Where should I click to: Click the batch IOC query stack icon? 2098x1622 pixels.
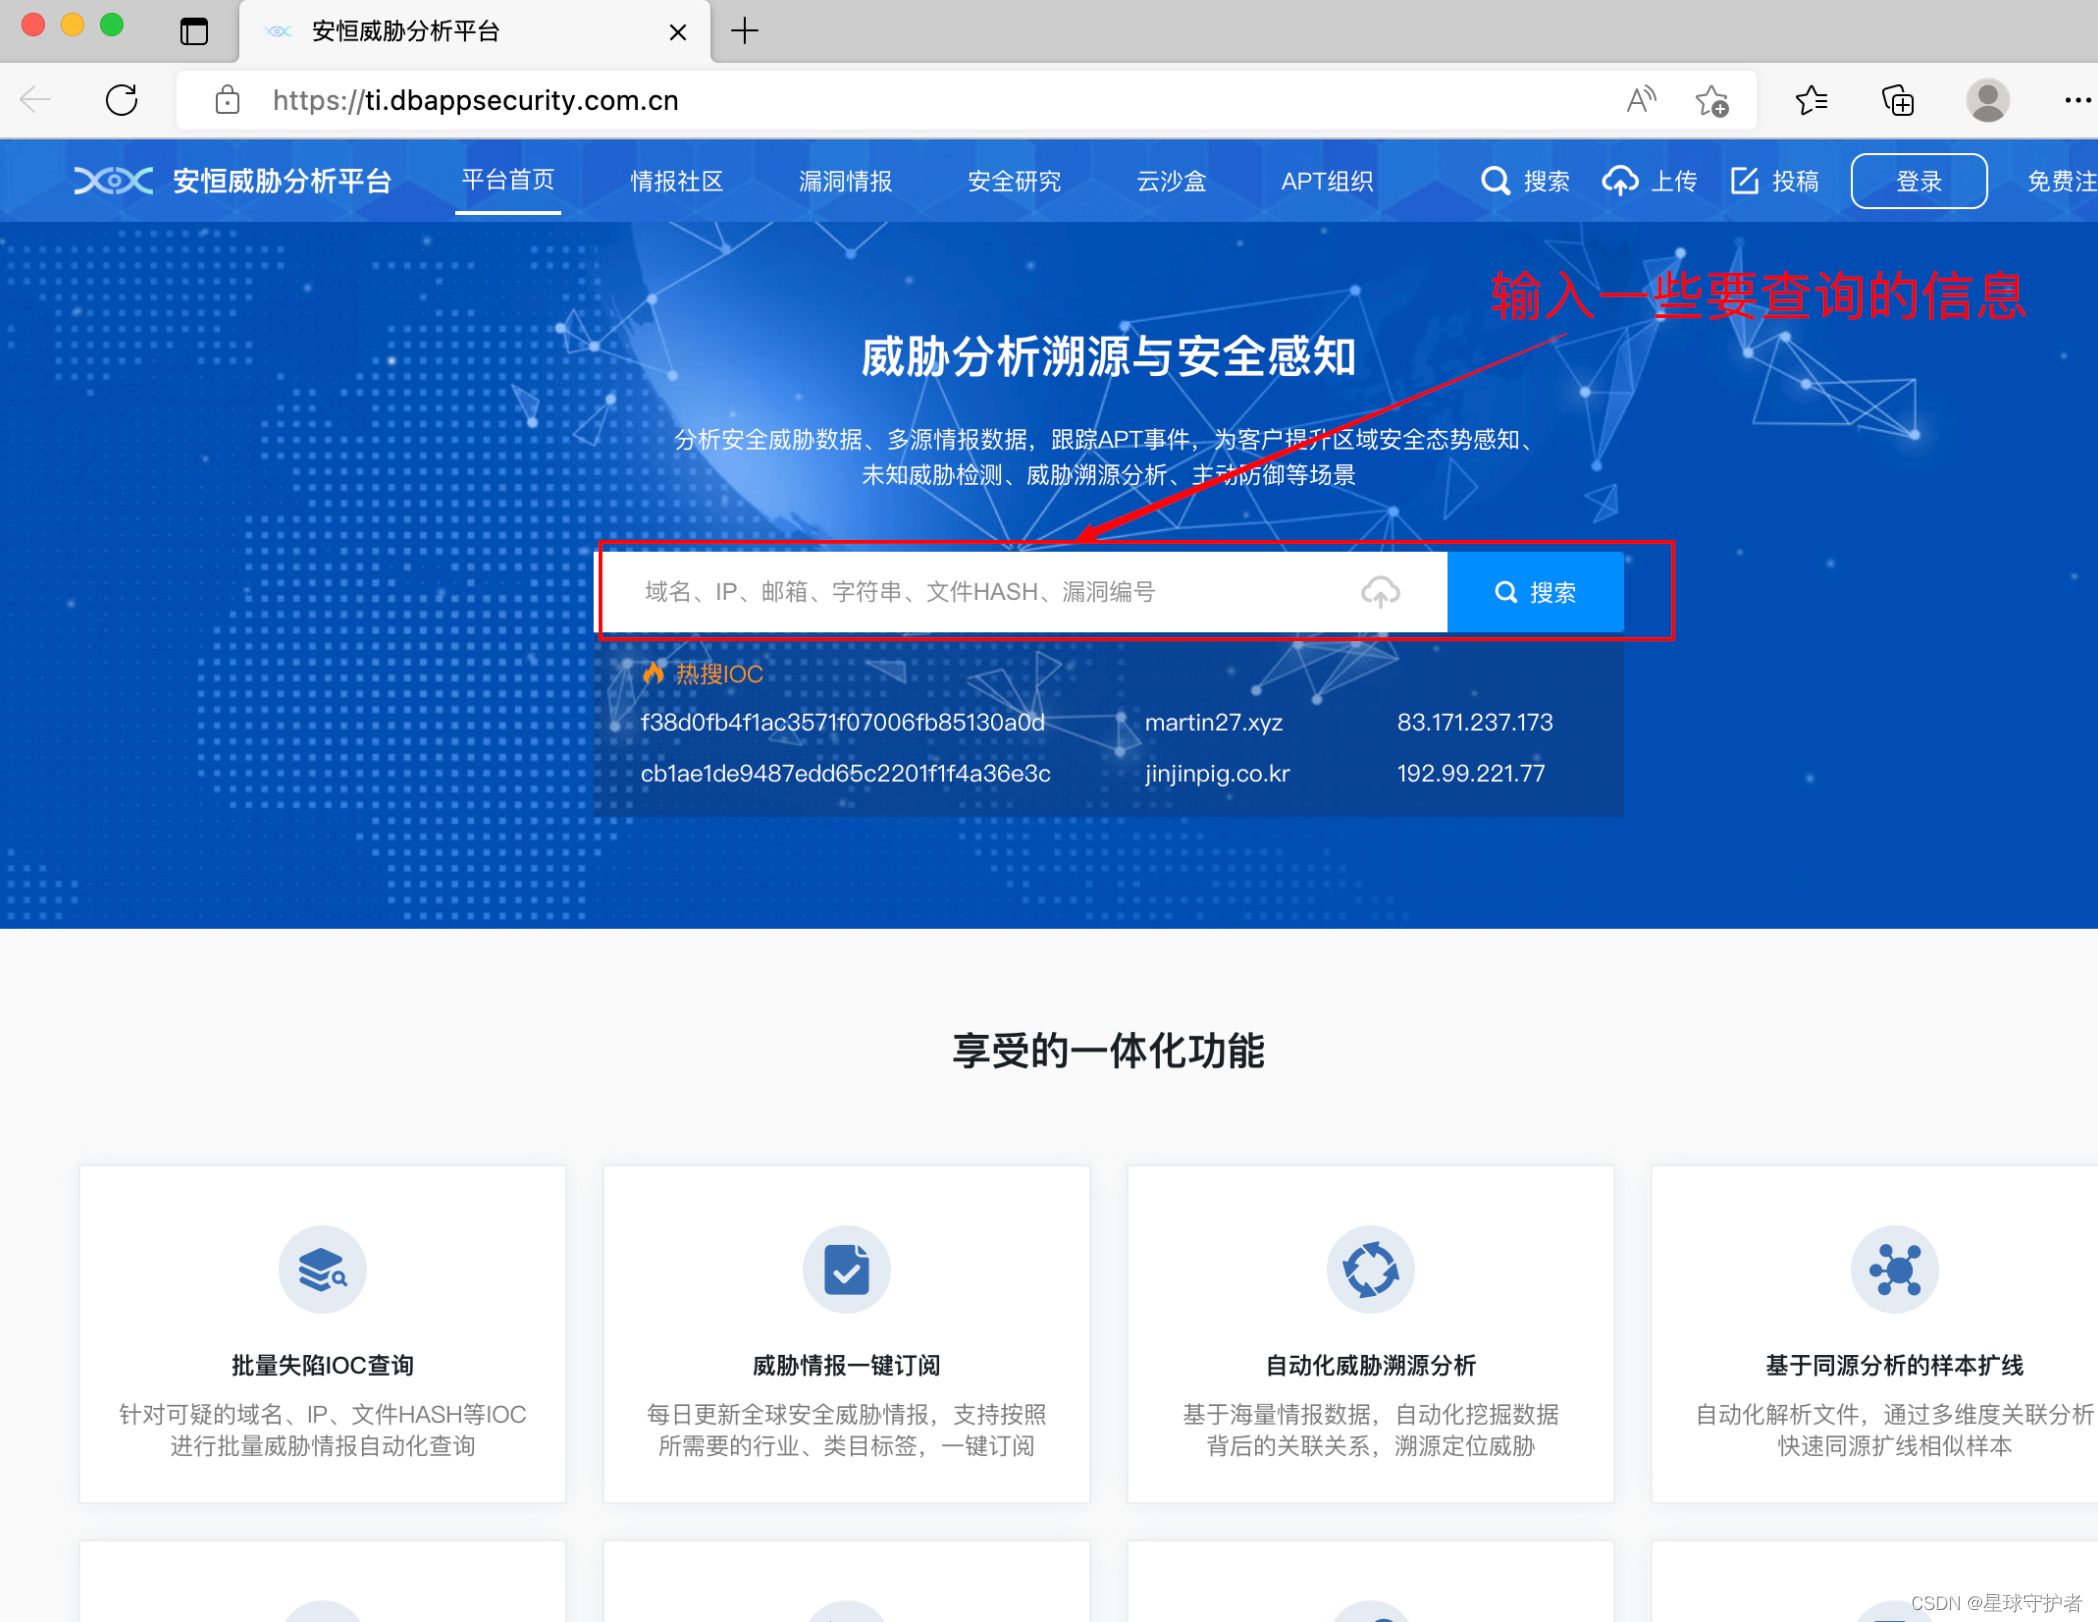pos(322,1269)
